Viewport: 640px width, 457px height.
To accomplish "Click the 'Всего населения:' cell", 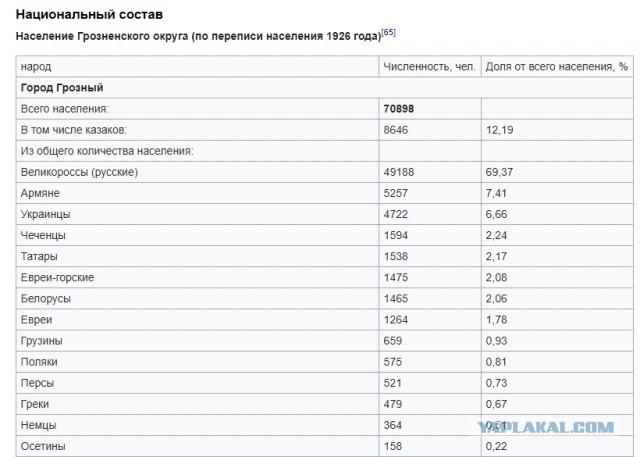I will [x=197, y=109].
